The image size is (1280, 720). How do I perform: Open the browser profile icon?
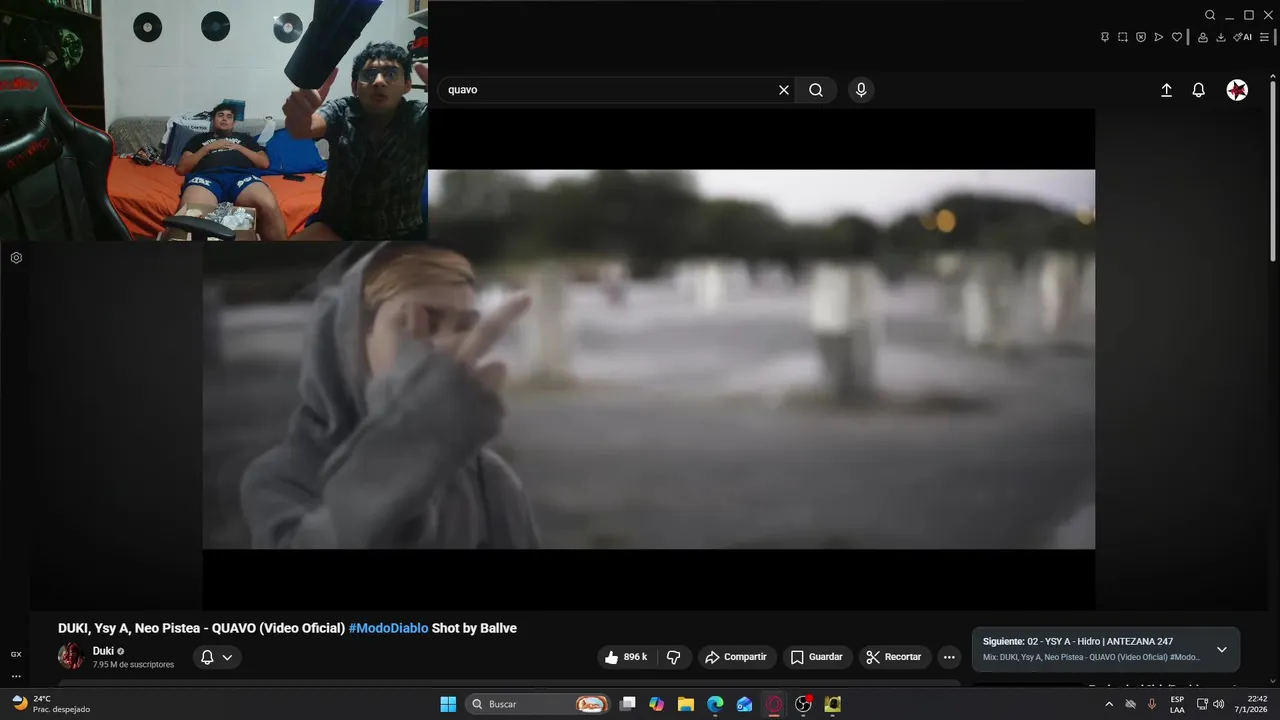(1203, 37)
